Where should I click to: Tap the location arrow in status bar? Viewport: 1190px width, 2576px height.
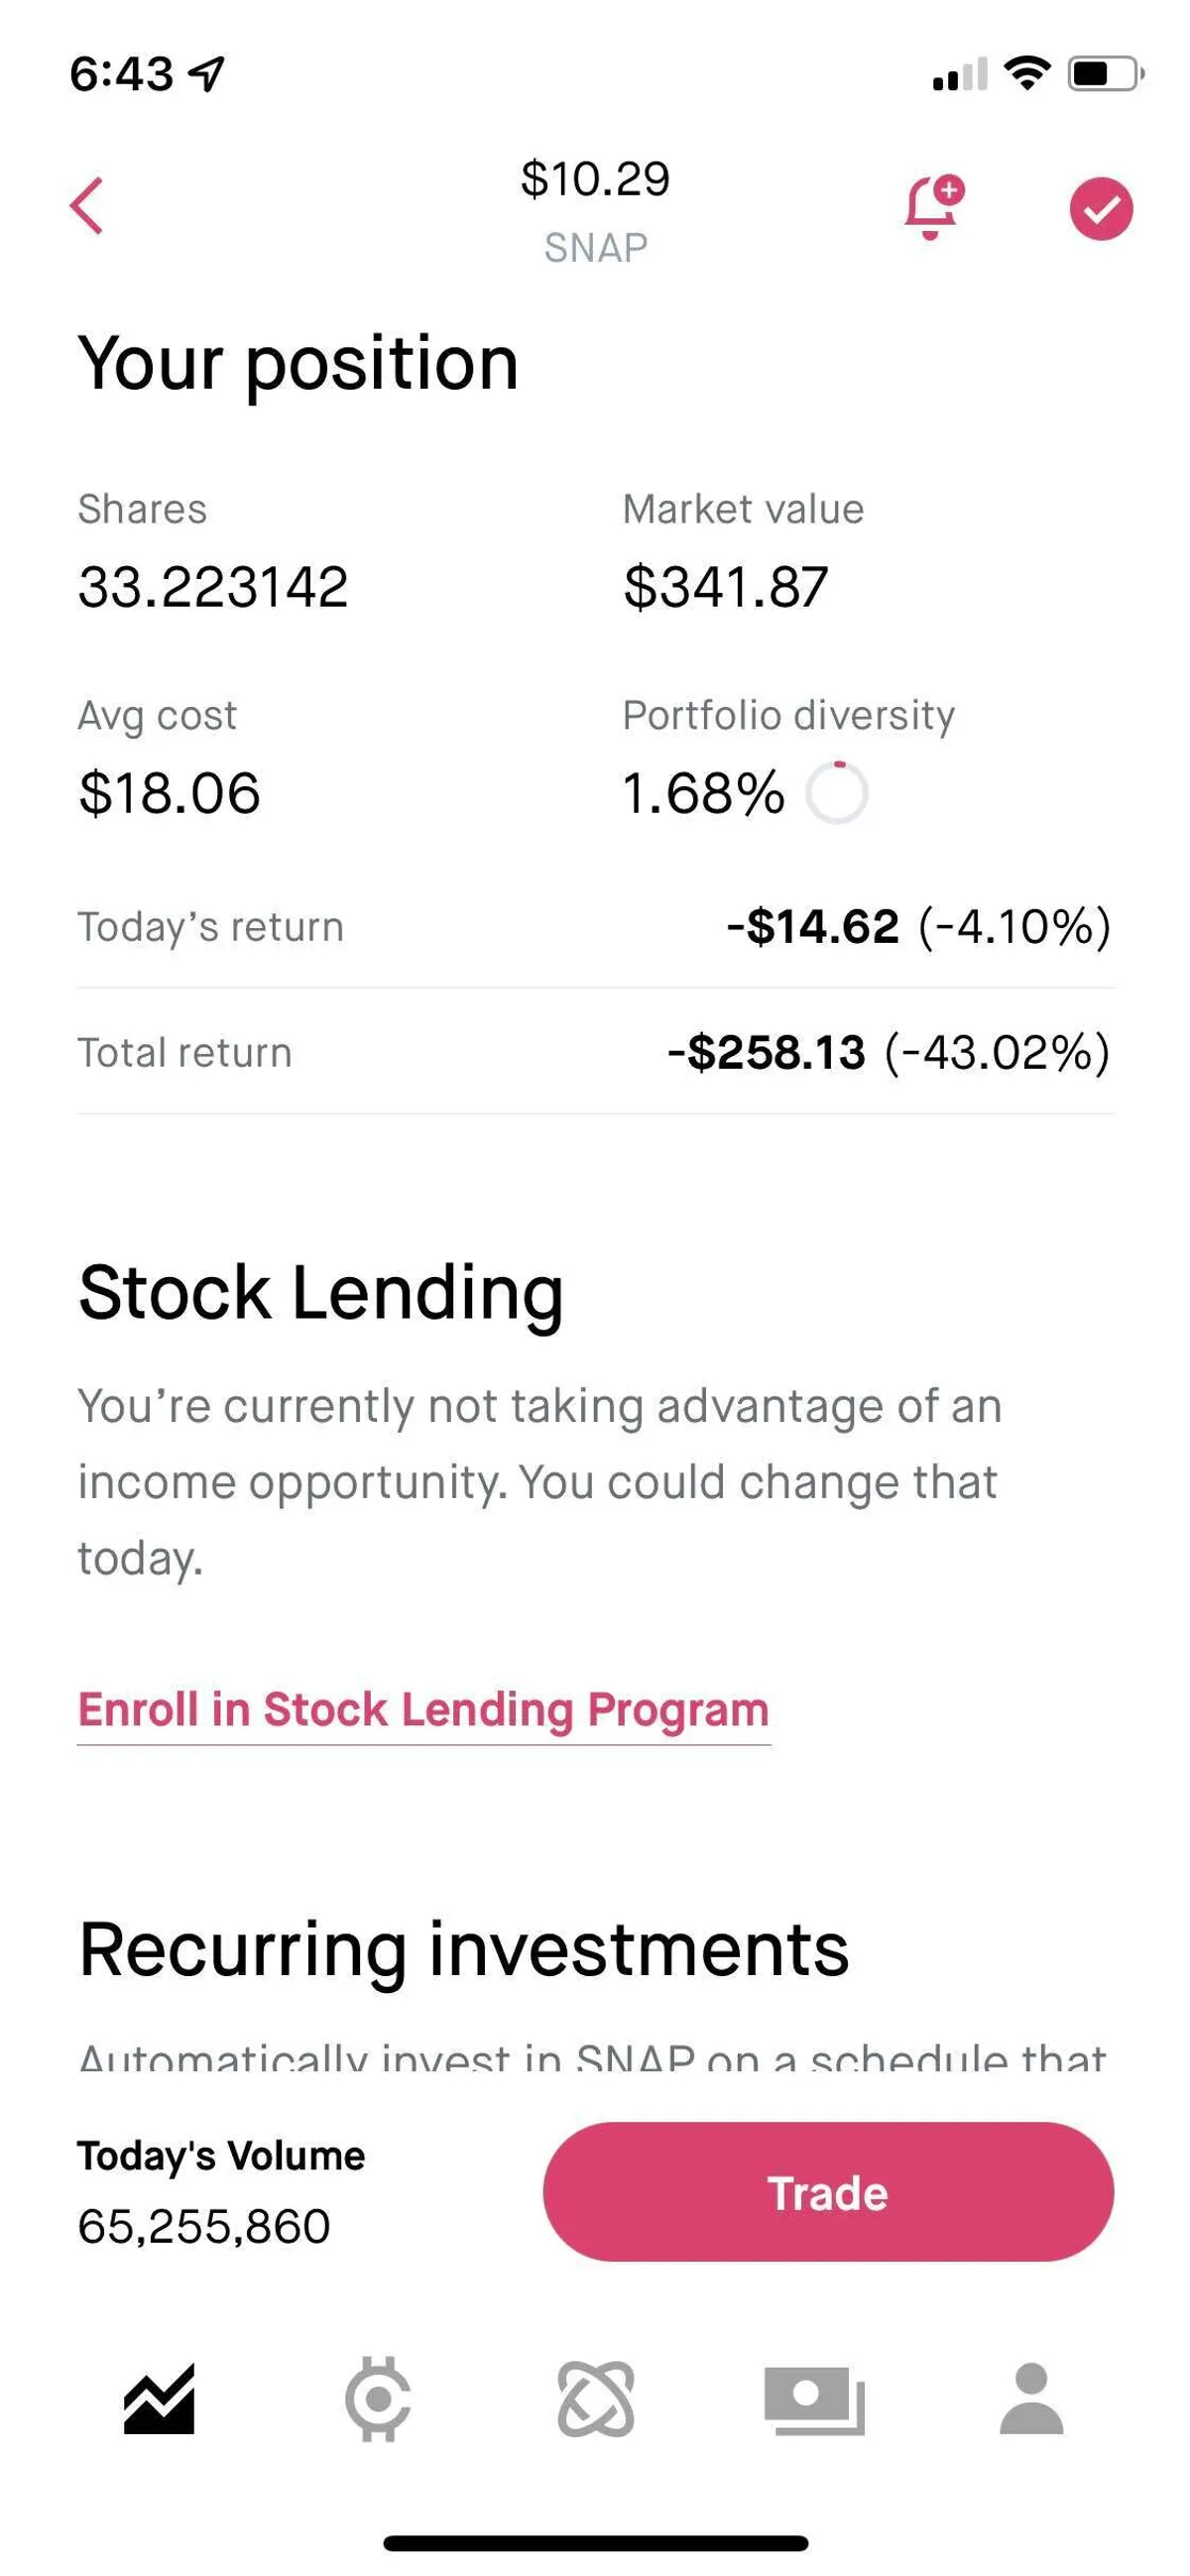[x=207, y=73]
